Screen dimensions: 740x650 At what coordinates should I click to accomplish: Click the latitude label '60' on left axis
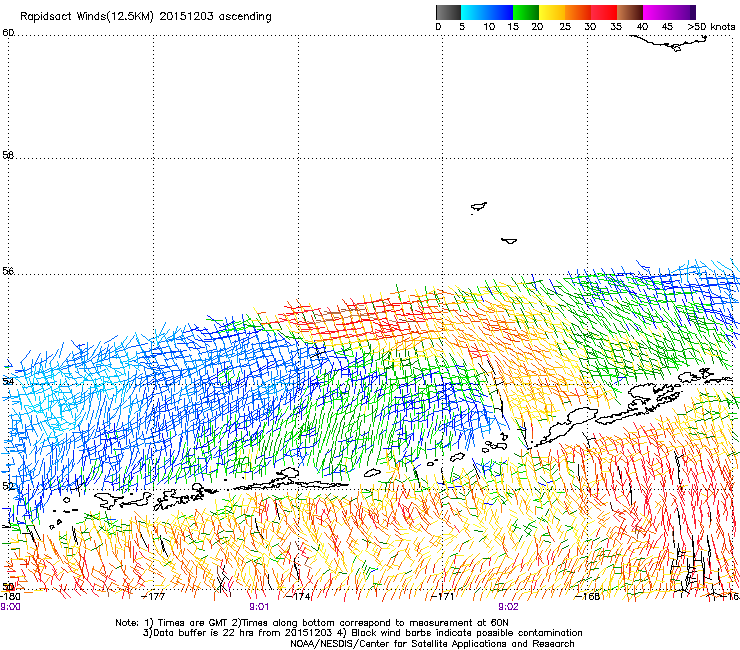coord(8,33)
